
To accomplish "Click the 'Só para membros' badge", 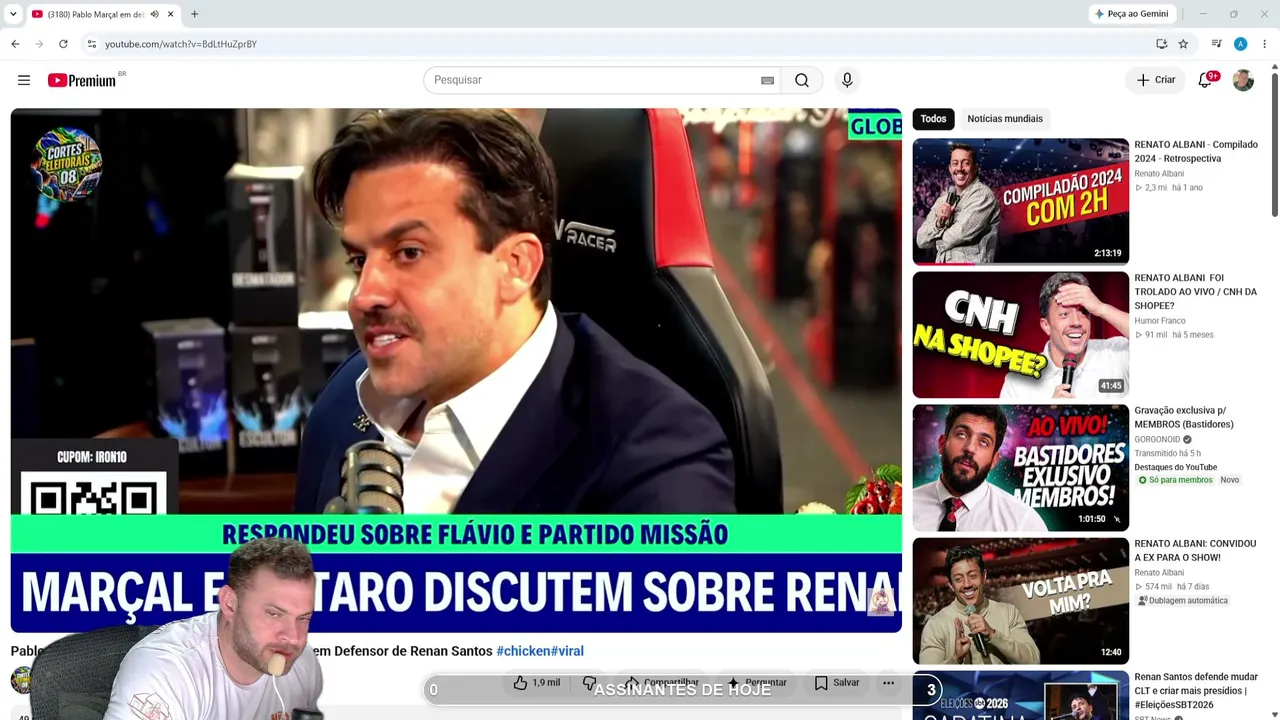I will (1175, 480).
